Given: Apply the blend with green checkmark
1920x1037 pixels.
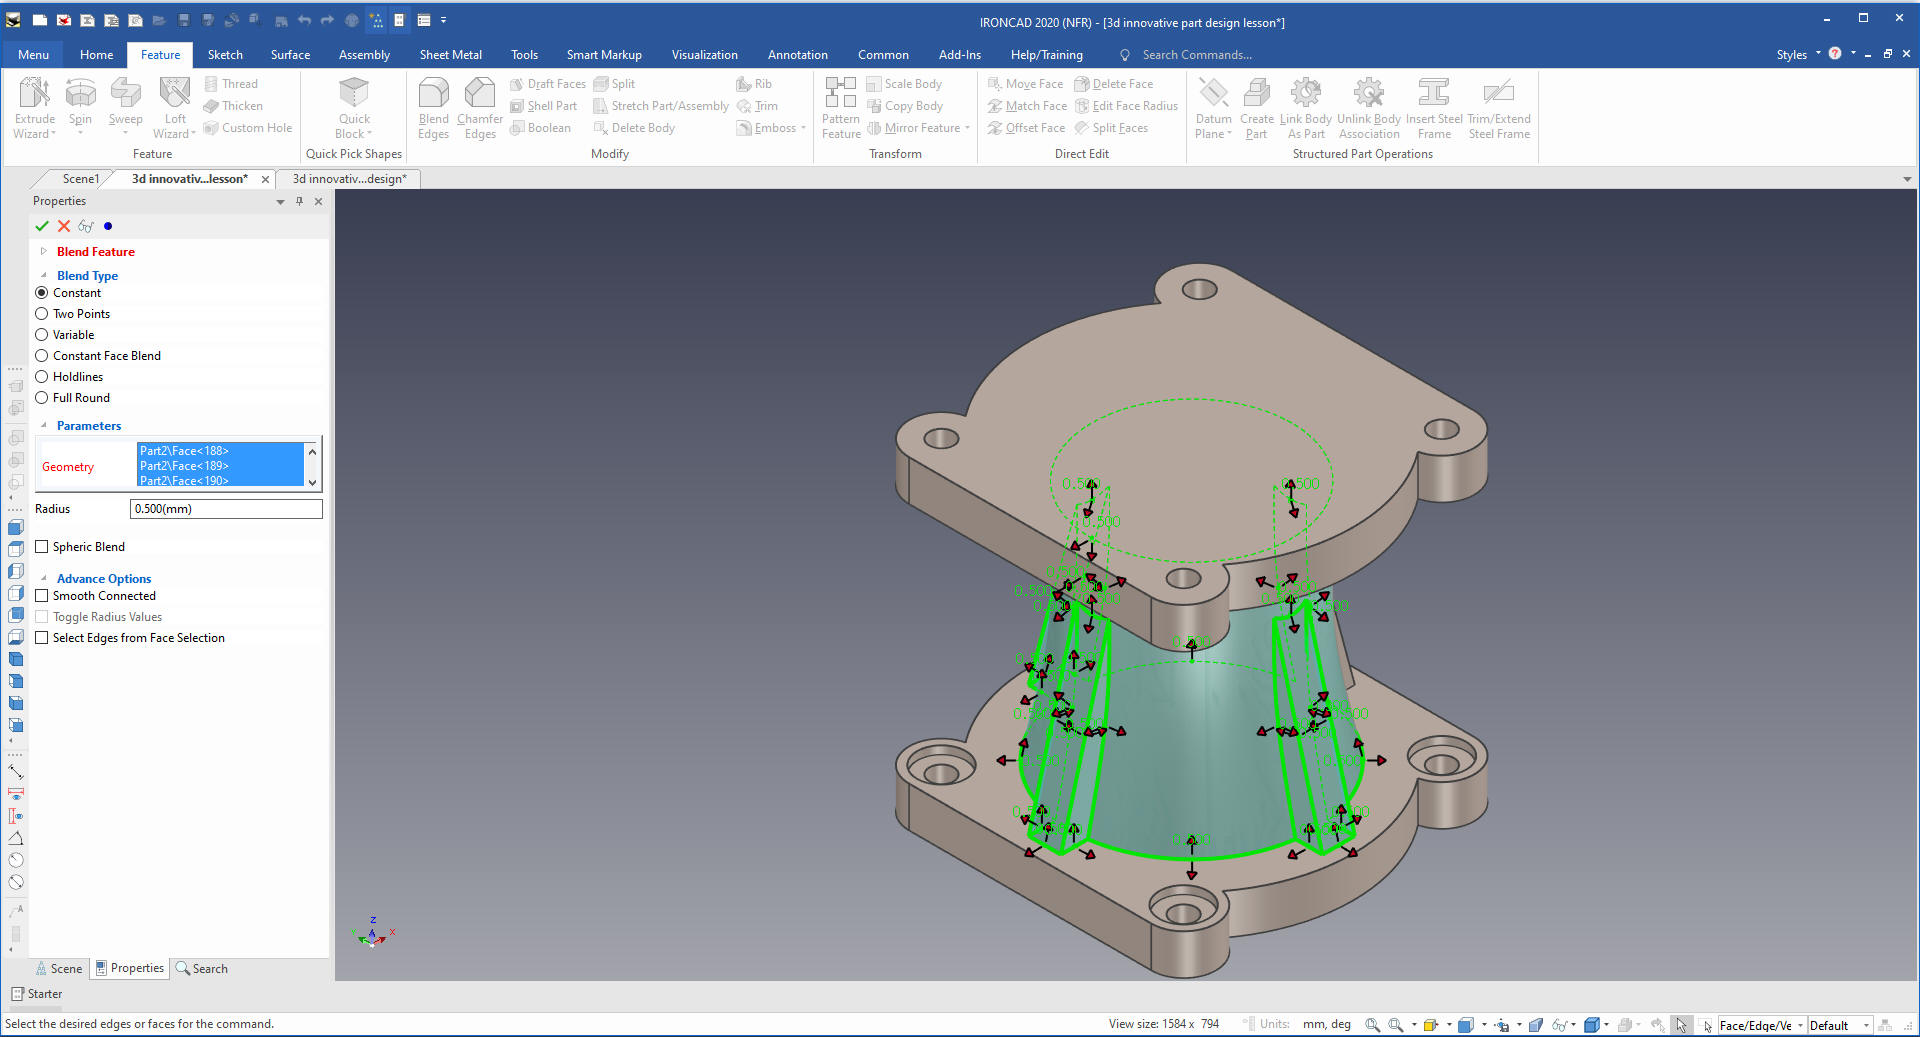Looking at the screenshot, I should coord(42,226).
